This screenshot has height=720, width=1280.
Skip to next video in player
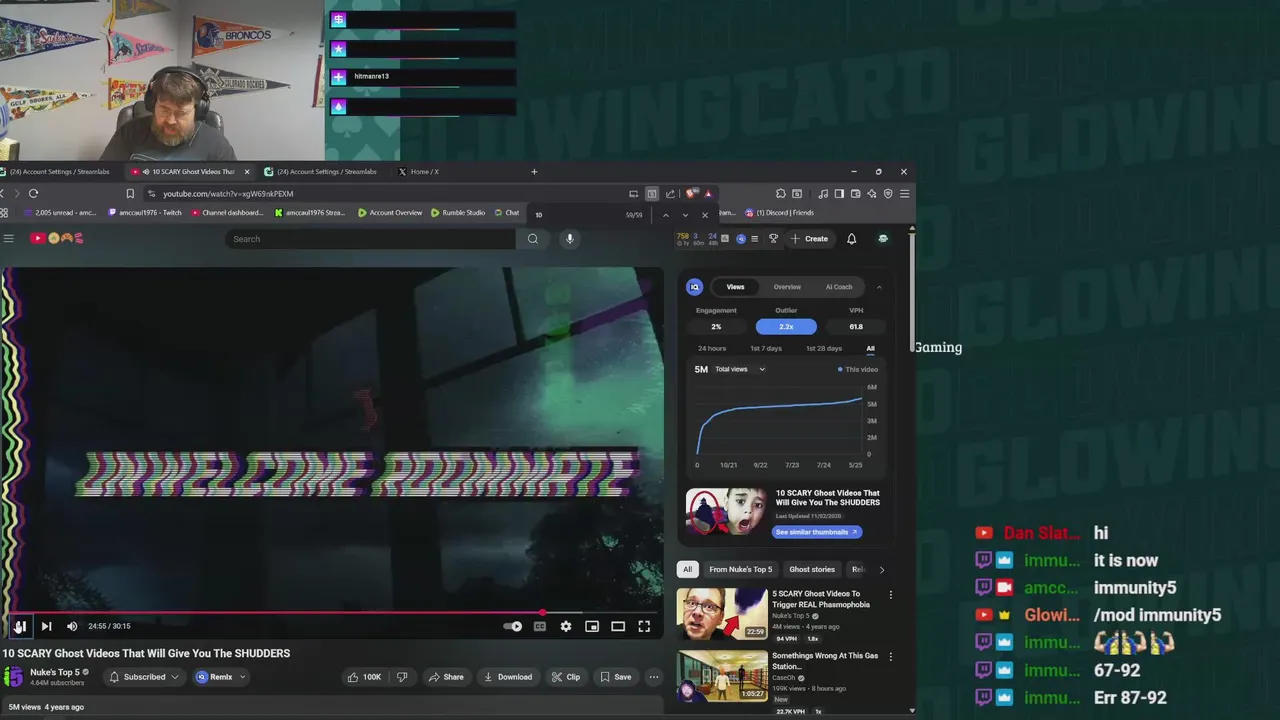(46, 626)
